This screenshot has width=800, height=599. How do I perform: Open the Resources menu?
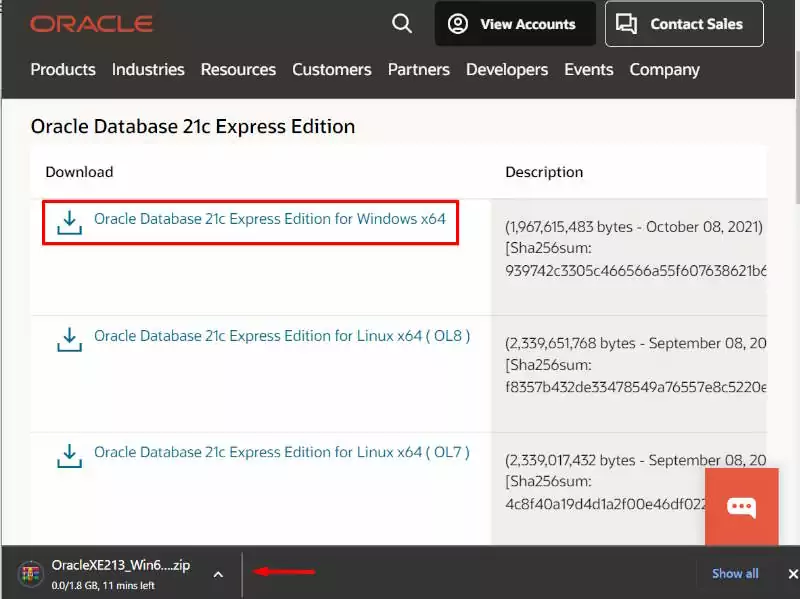[x=238, y=69]
